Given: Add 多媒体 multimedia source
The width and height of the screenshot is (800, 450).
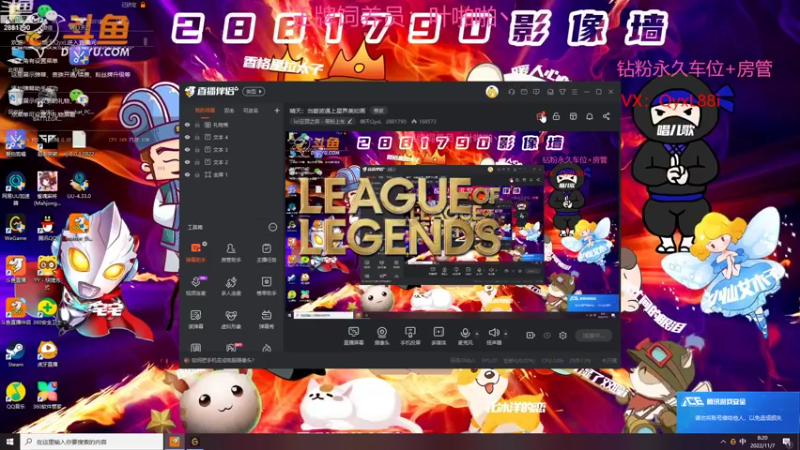Looking at the screenshot, I should pyautogui.click(x=438, y=336).
